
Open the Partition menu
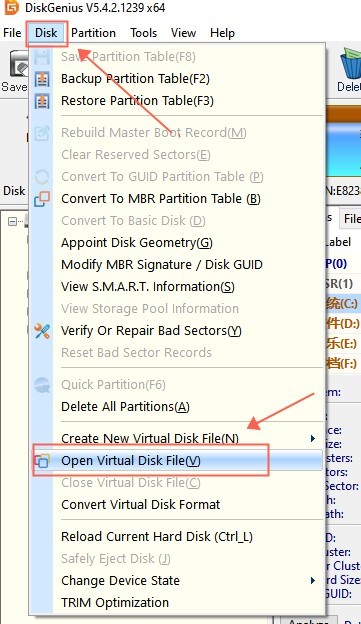[x=94, y=33]
